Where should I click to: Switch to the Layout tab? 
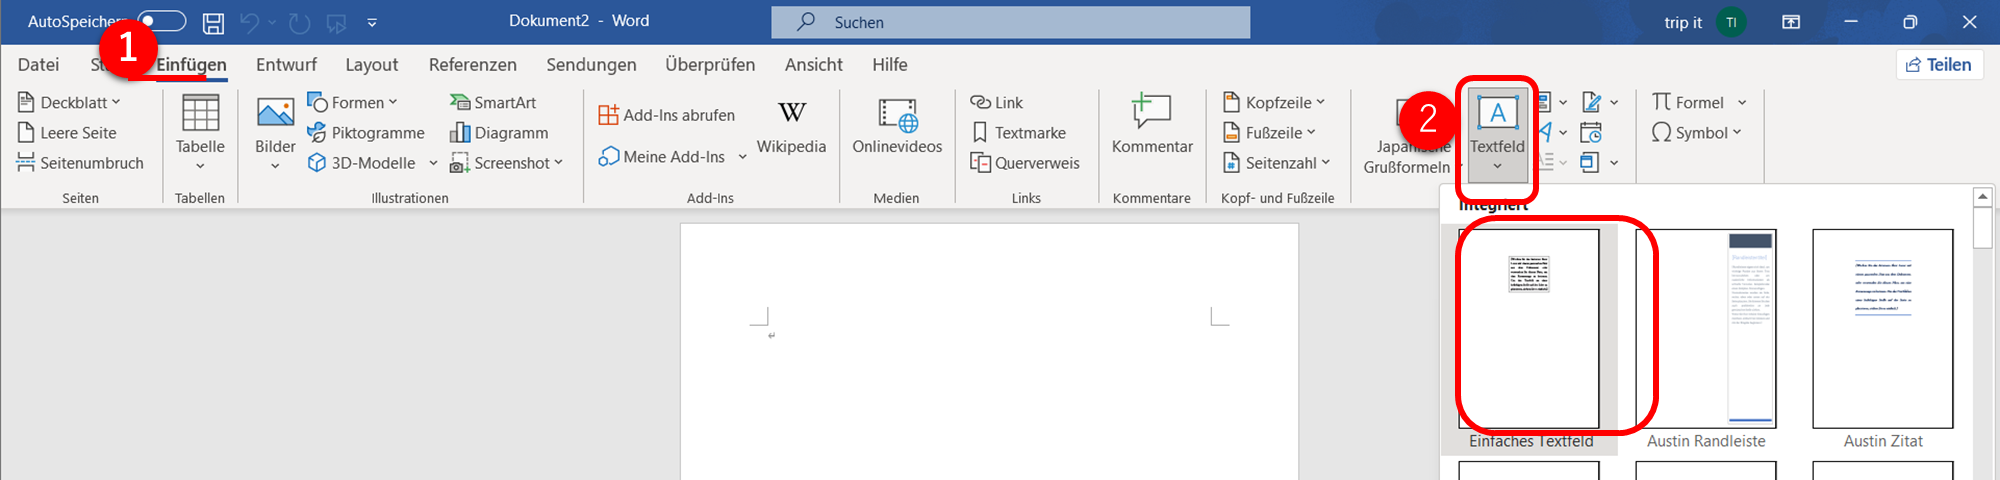372,65
